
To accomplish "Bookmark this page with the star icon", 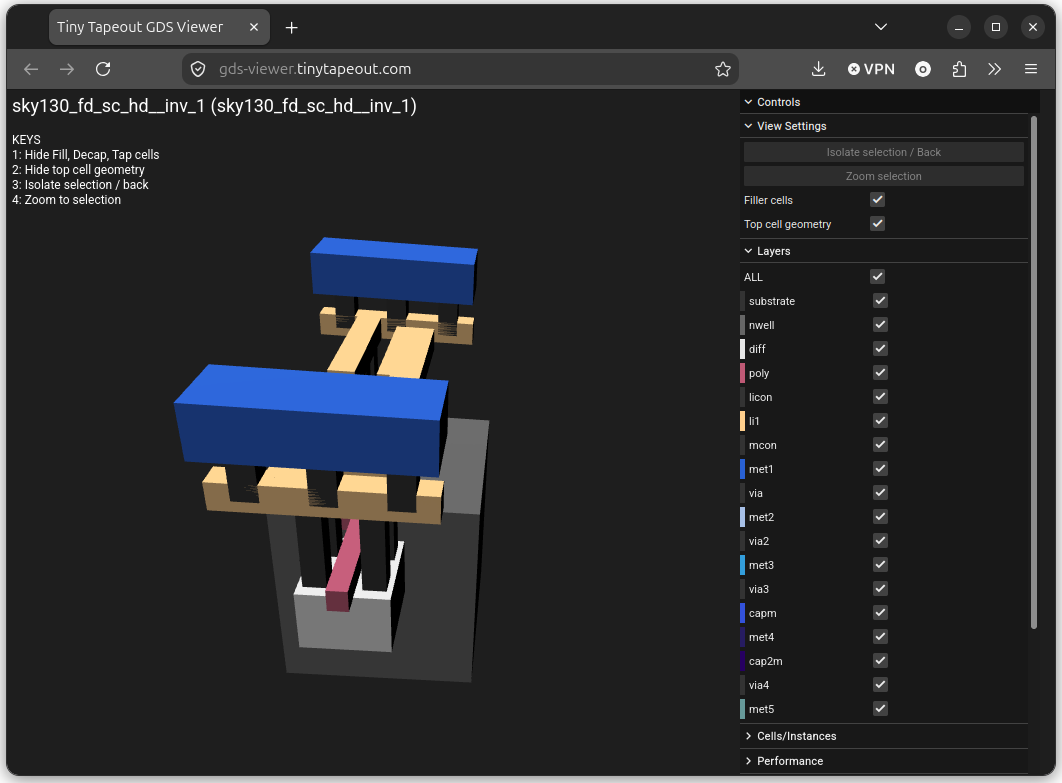I will point(723,69).
